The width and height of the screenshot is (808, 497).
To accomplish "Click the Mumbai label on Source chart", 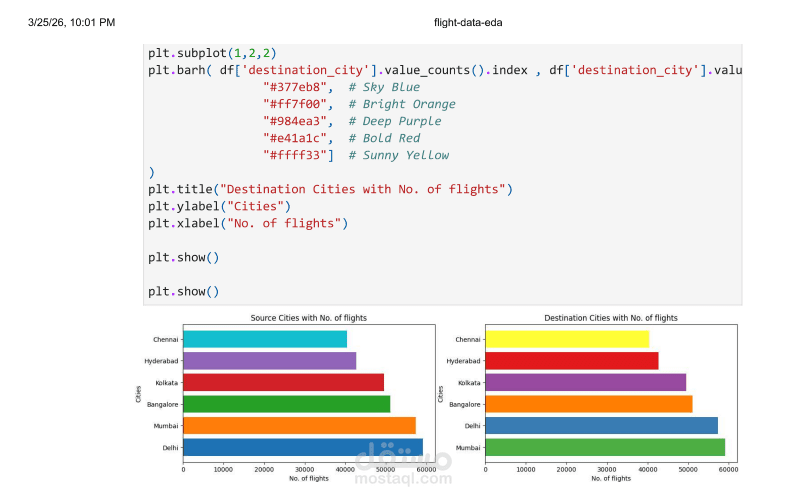I will point(165,426).
